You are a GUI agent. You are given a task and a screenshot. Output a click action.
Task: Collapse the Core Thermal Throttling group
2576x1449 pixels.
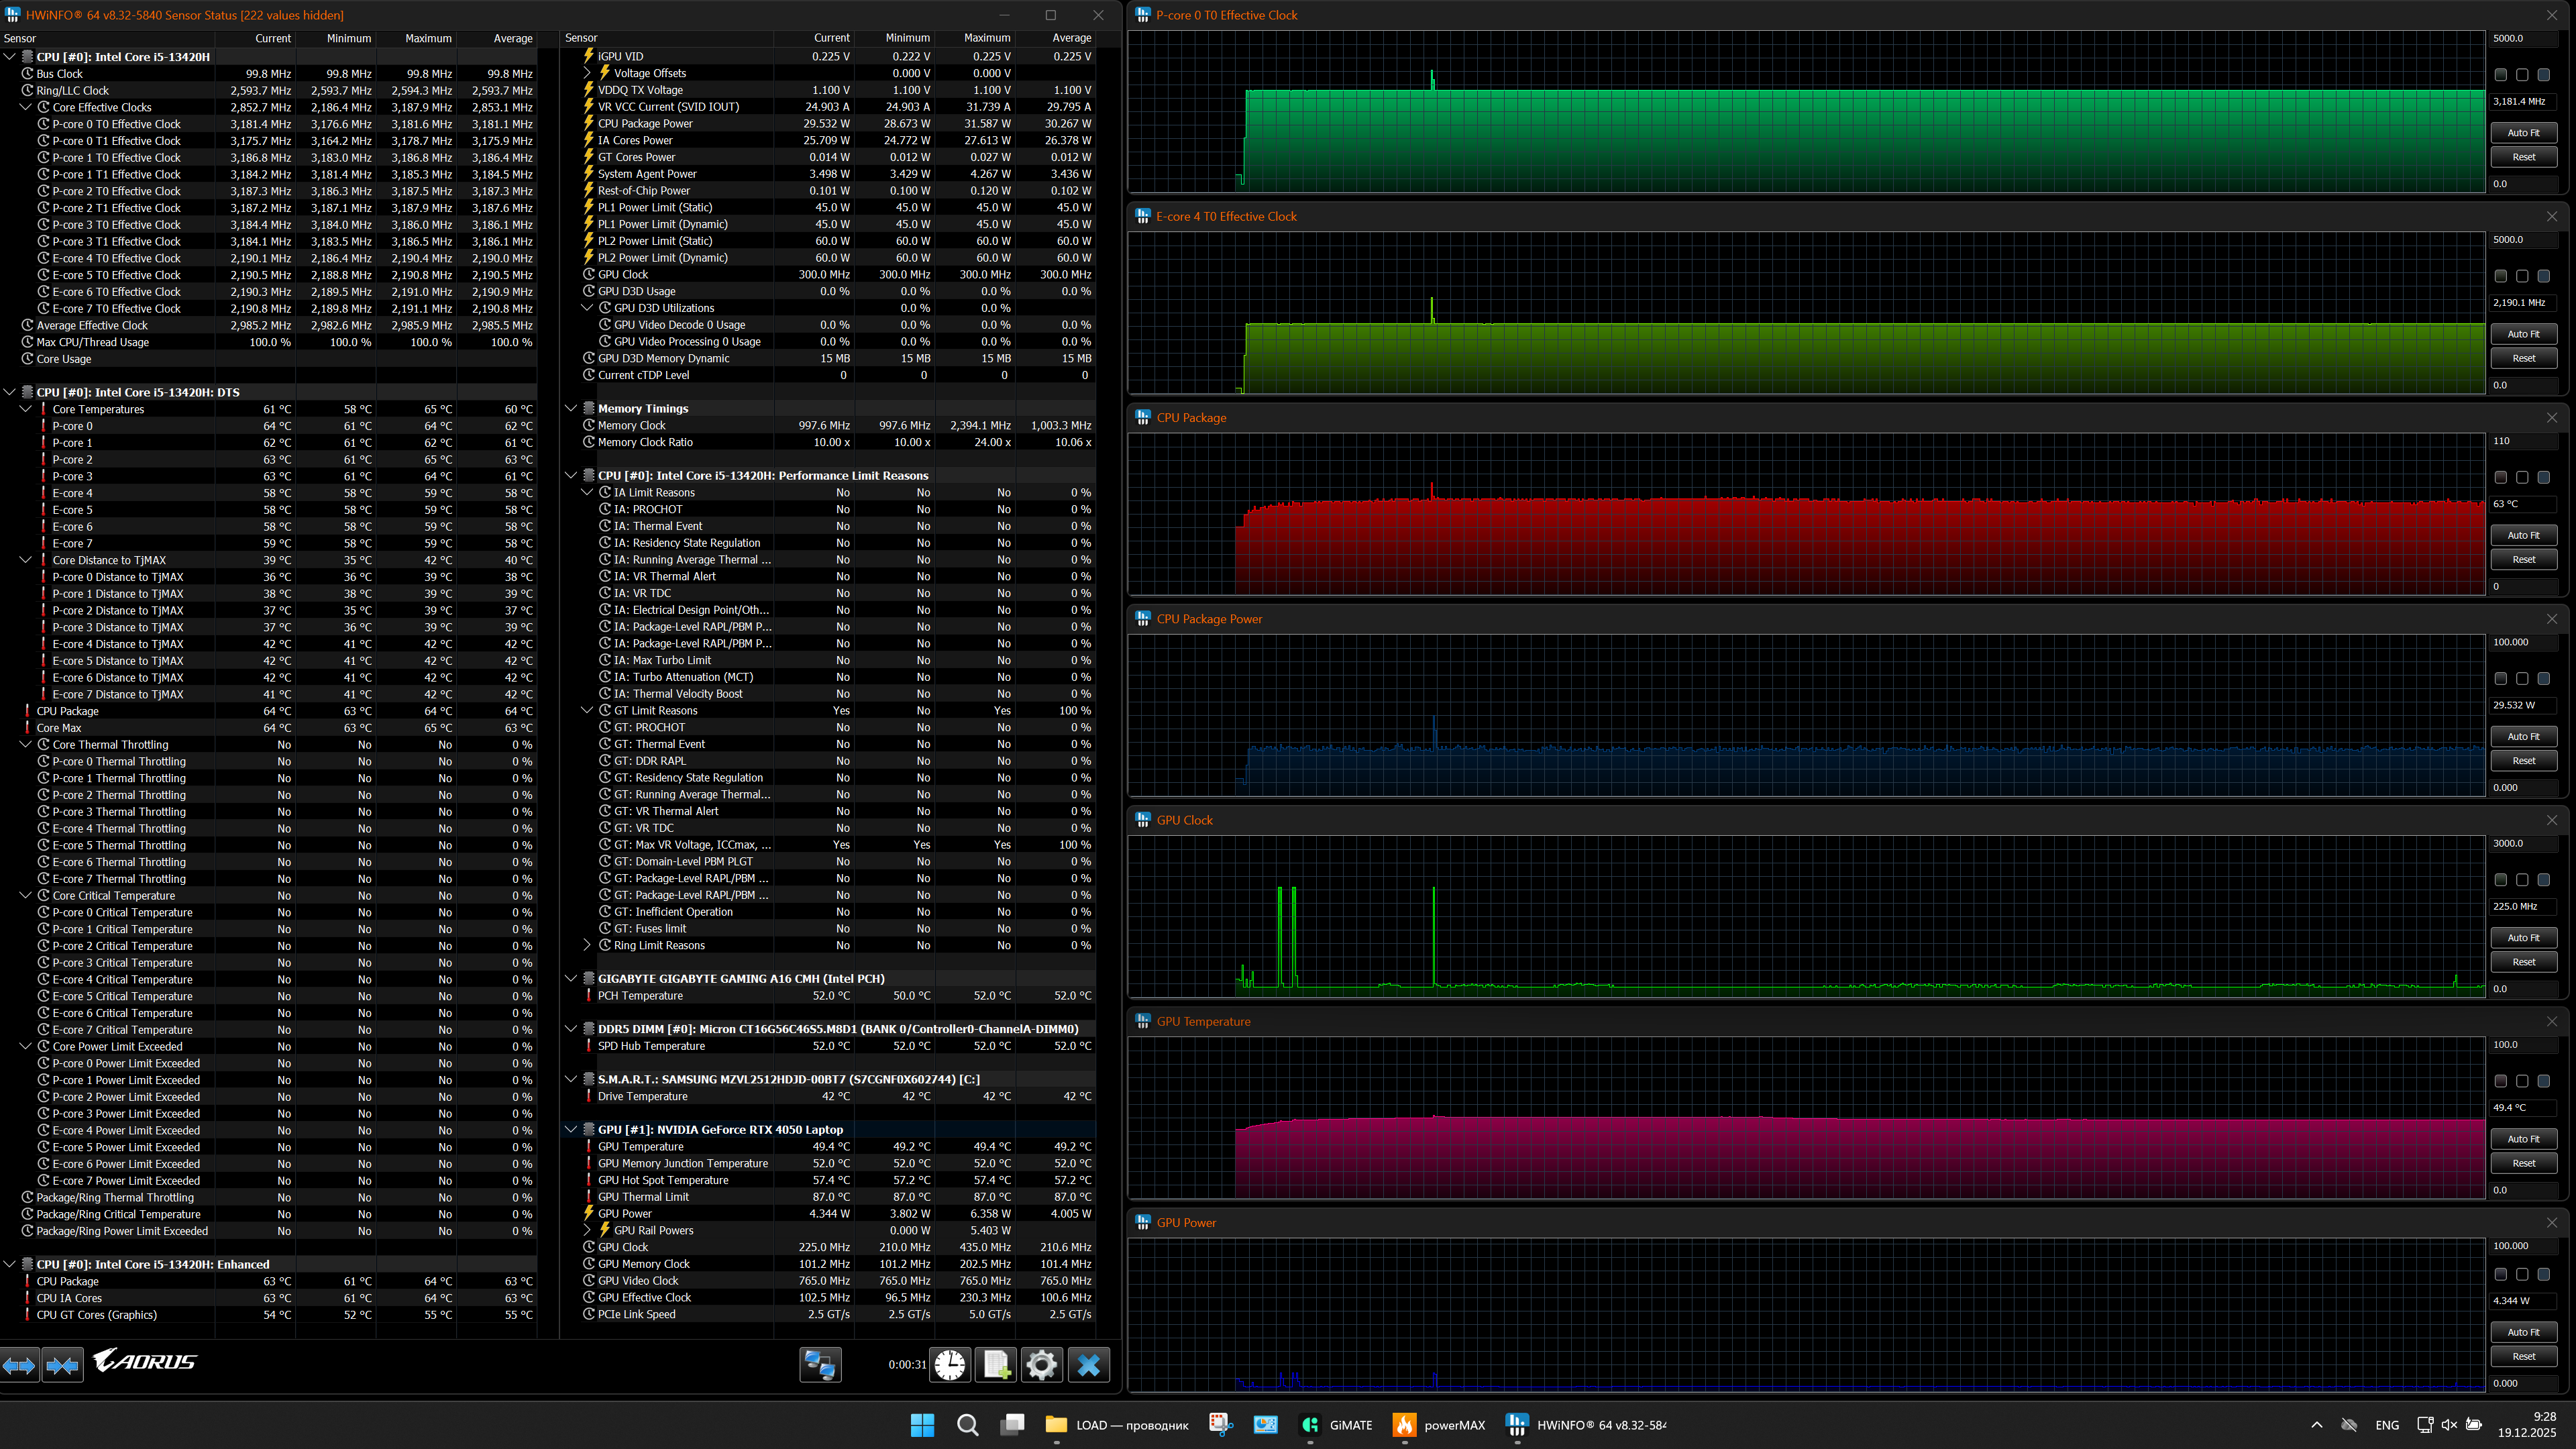click(26, 745)
